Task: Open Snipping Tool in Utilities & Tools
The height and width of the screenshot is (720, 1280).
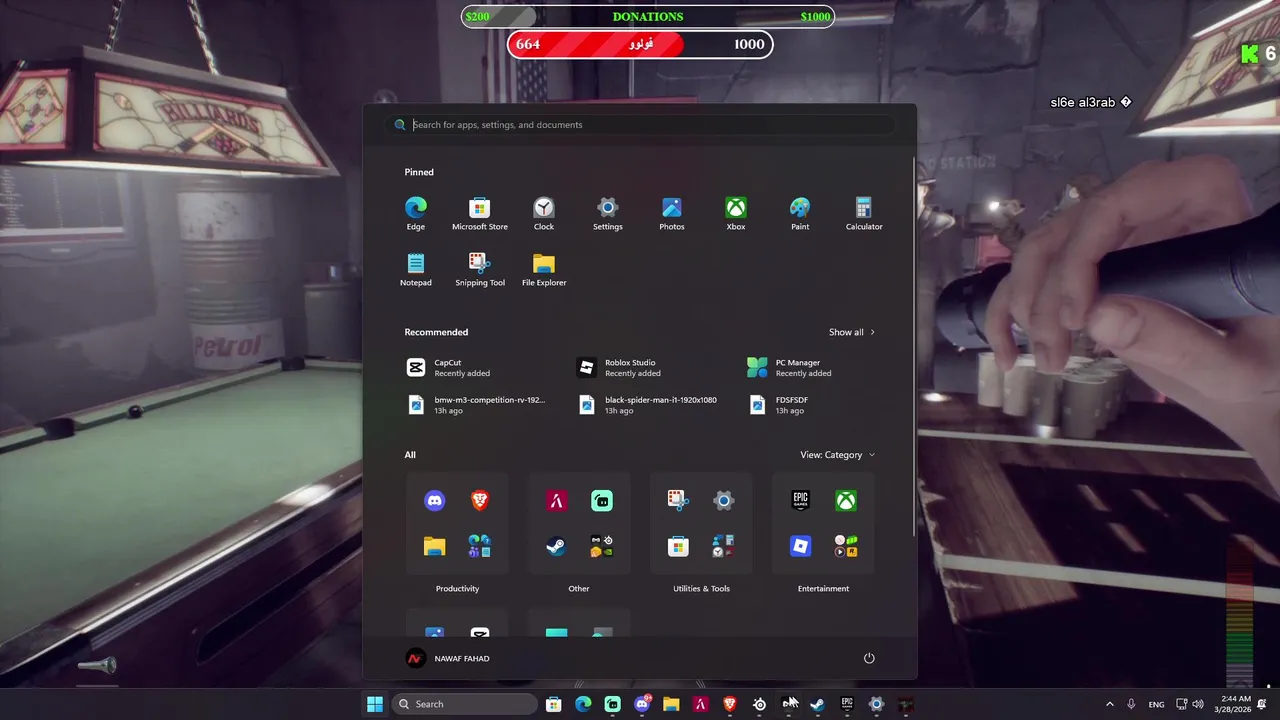Action: coord(678,501)
